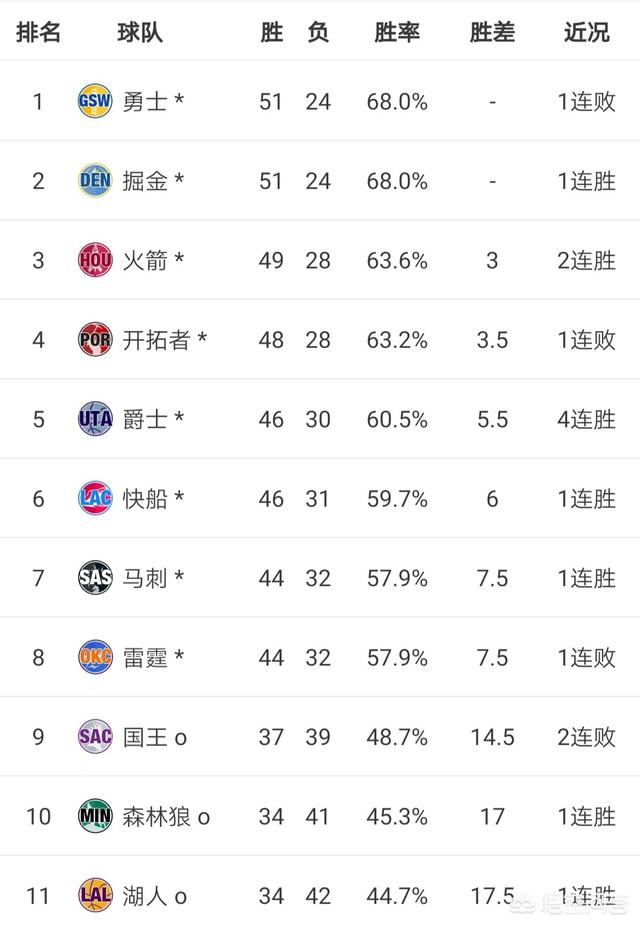Click the Spurs SAS team logo

[95, 578]
